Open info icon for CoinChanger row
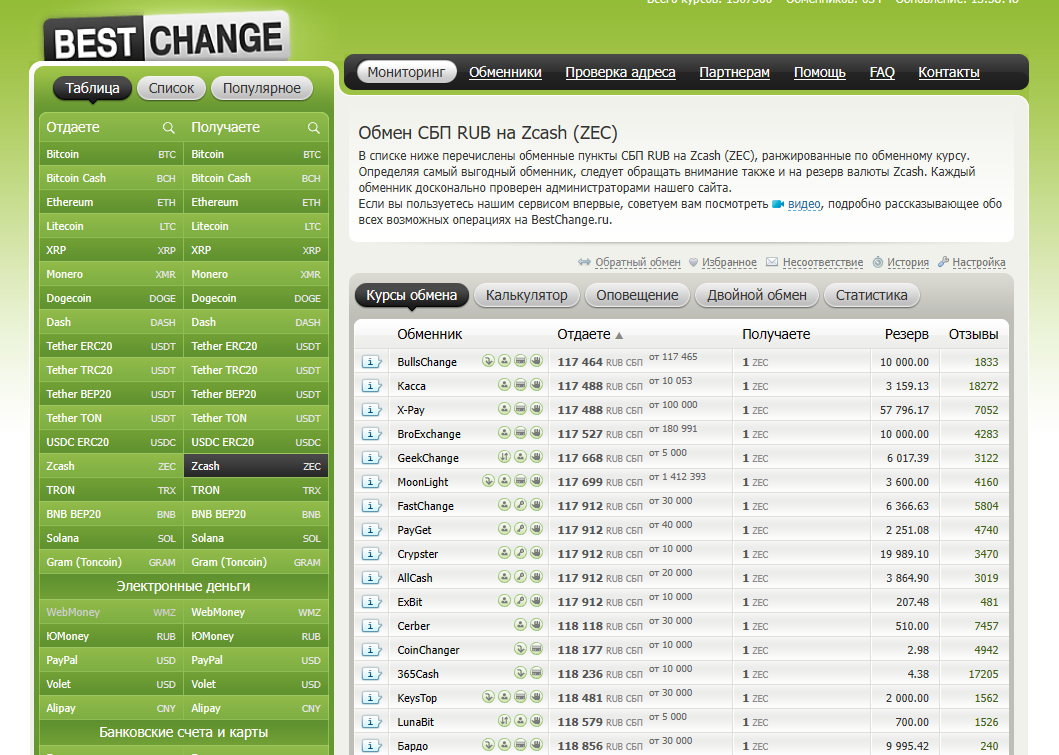 371,650
